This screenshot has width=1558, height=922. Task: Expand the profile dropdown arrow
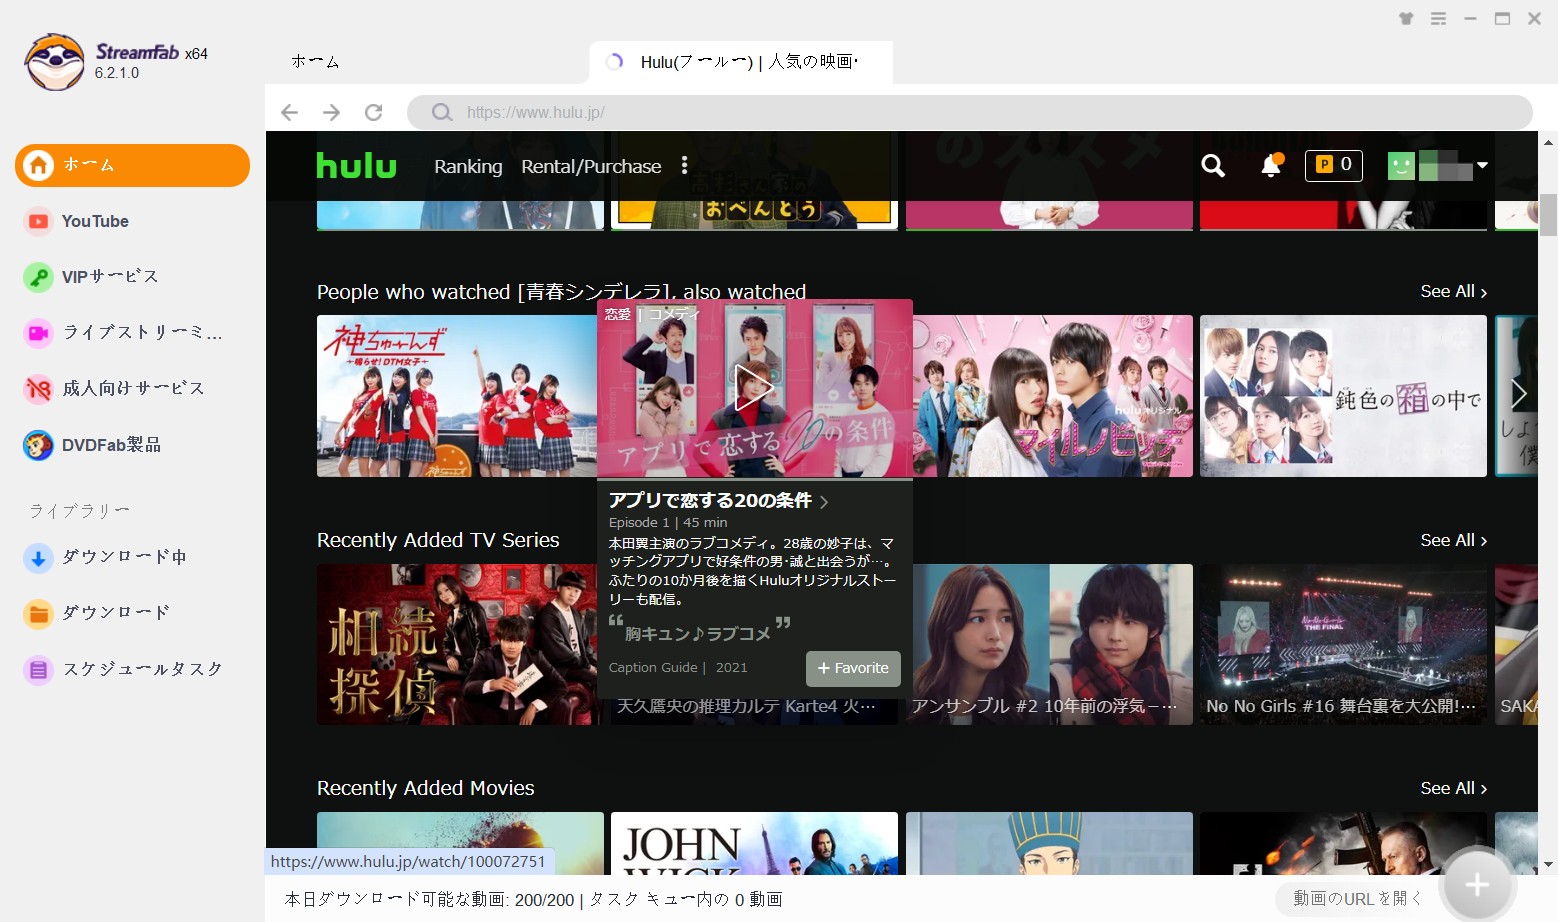tap(1483, 166)
